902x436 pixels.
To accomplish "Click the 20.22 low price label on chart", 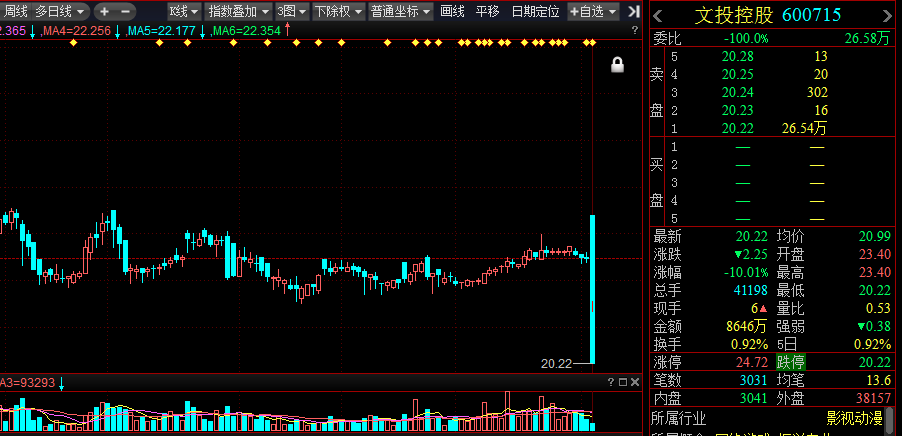I will pos(556,364).
